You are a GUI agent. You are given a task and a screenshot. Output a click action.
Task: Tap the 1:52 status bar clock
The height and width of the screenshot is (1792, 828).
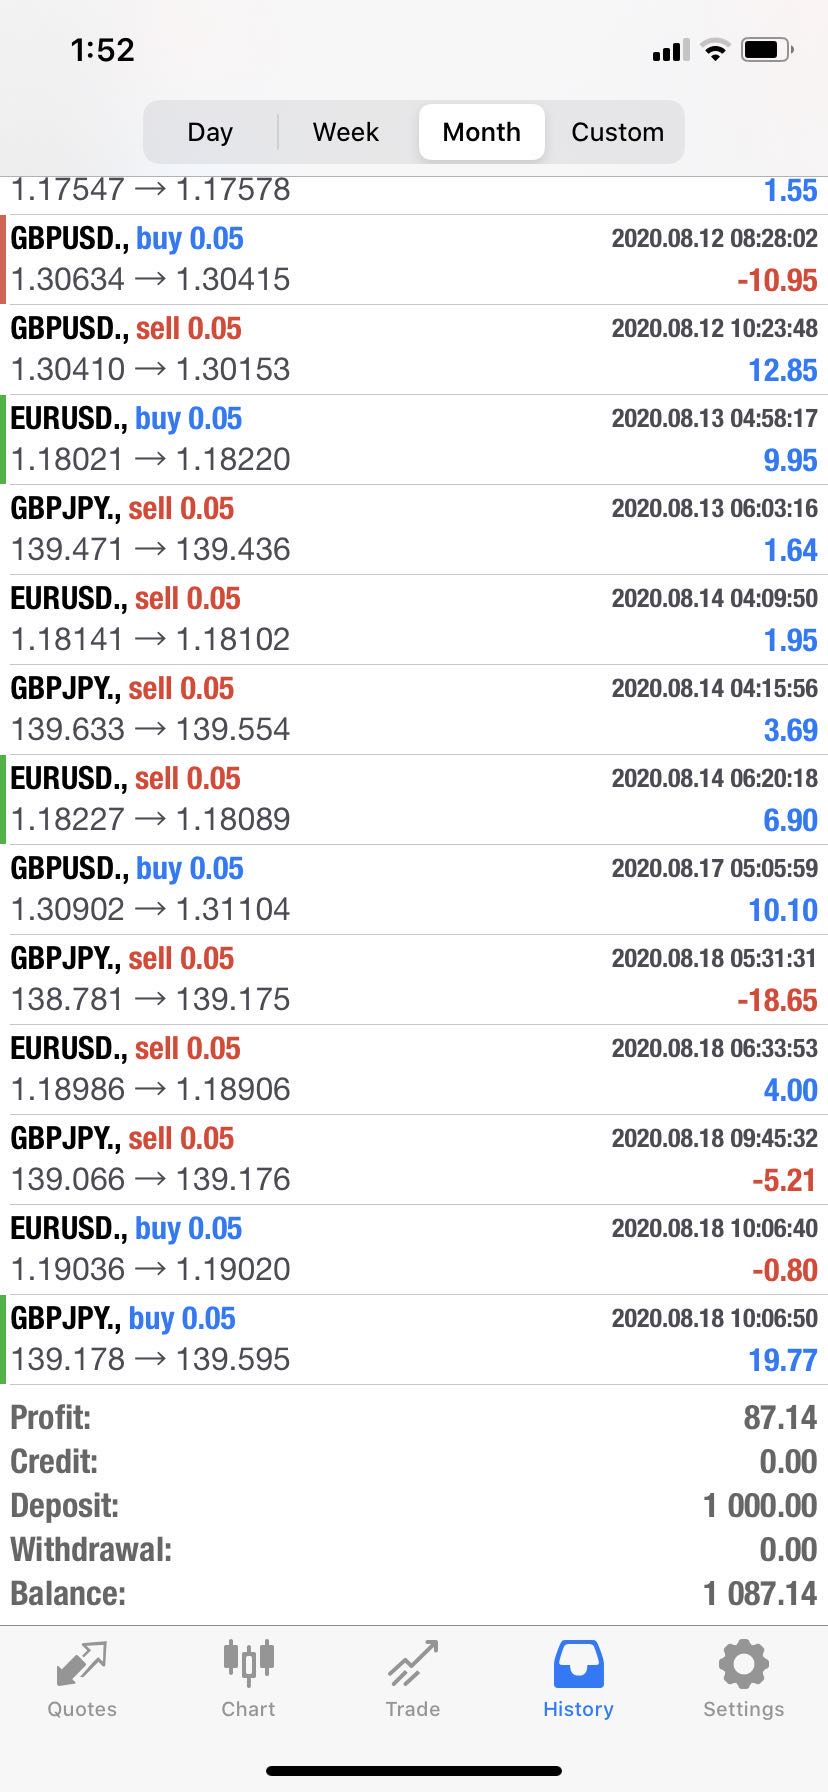pyautogui.click(x=102, y=50)
